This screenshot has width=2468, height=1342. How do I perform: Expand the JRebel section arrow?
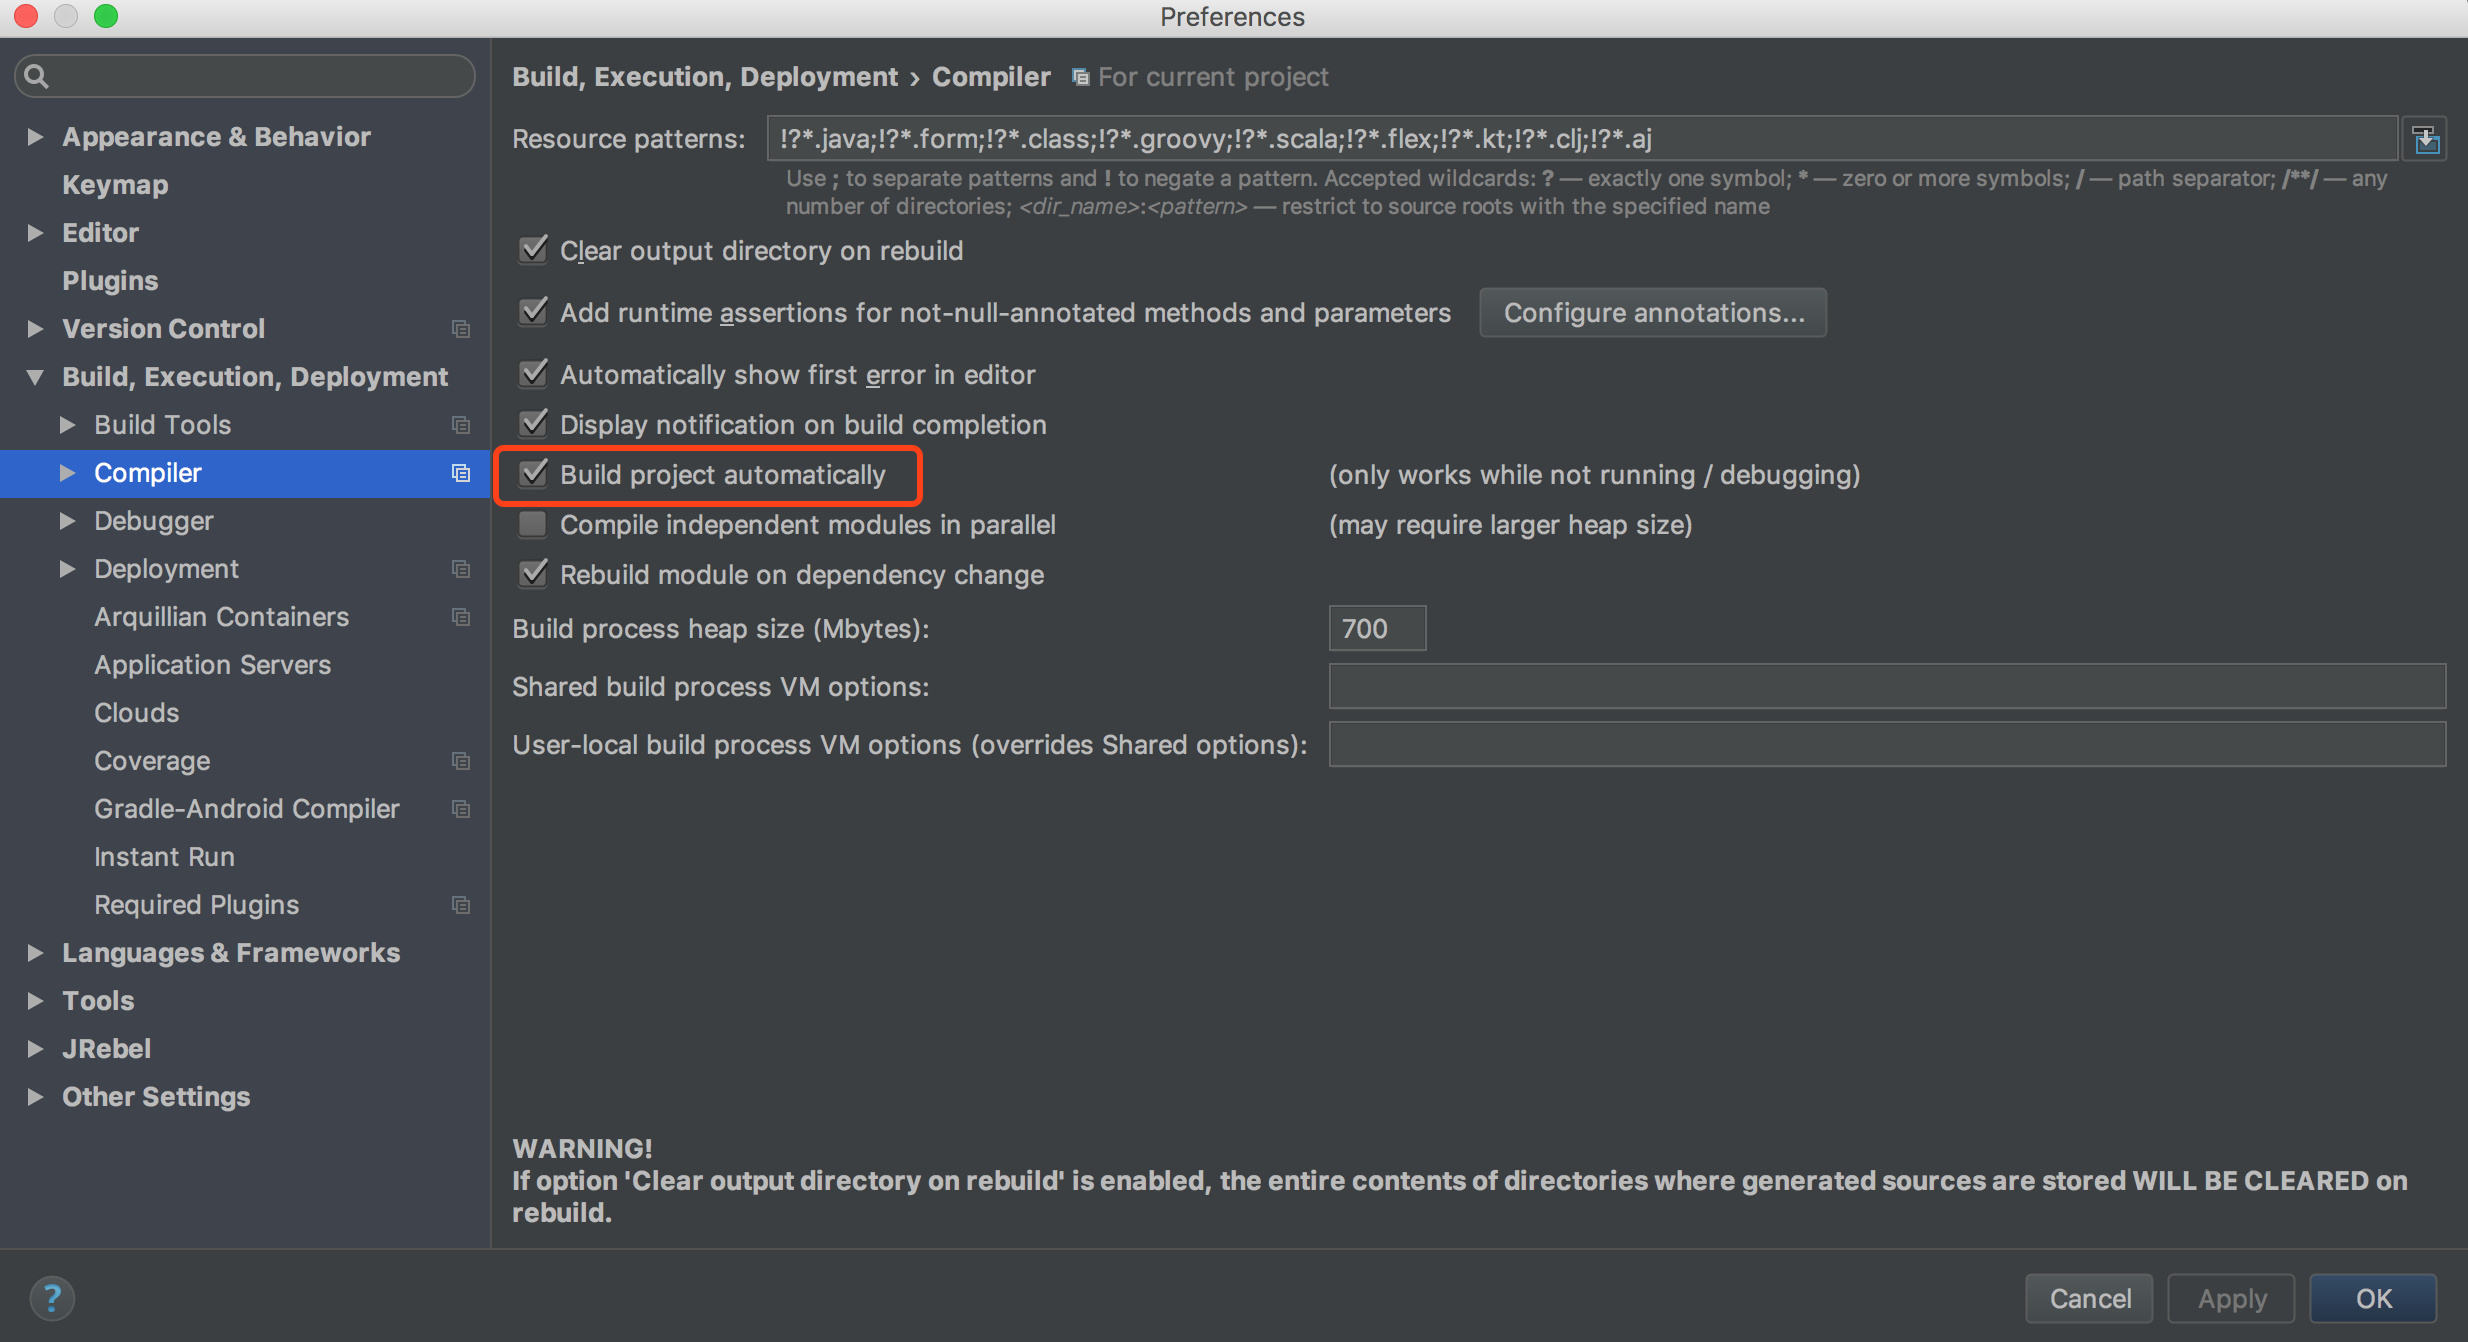(x=35, y=1048)
